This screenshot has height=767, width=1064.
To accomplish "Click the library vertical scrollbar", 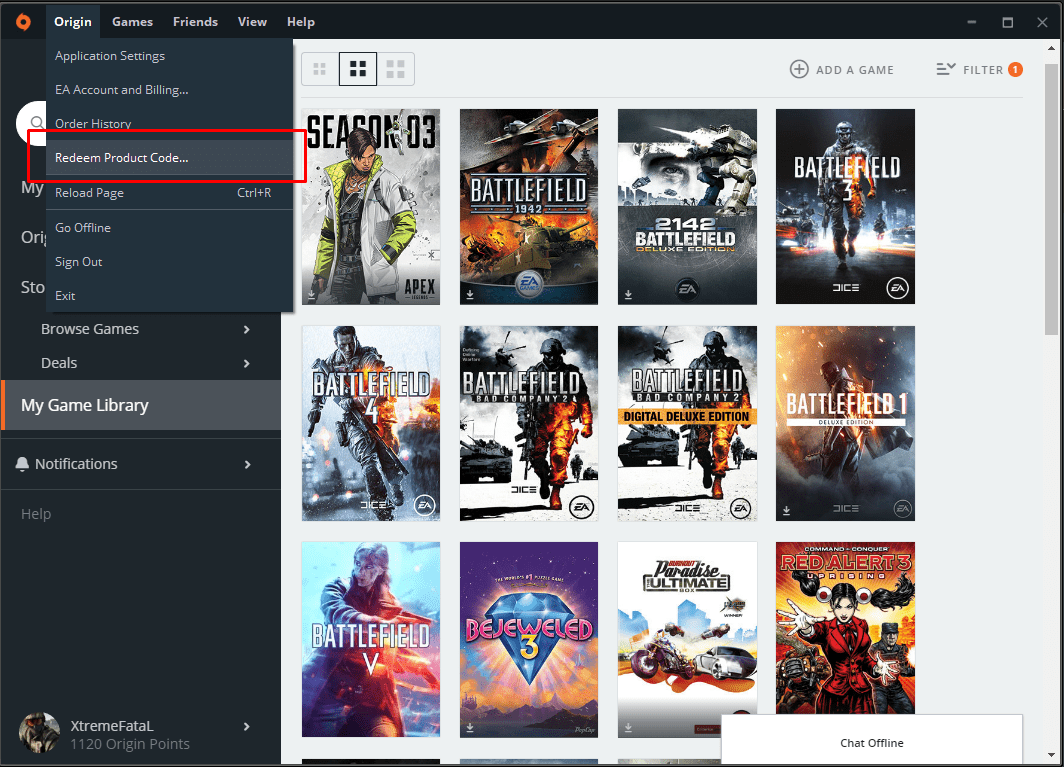I will 1052,200.
